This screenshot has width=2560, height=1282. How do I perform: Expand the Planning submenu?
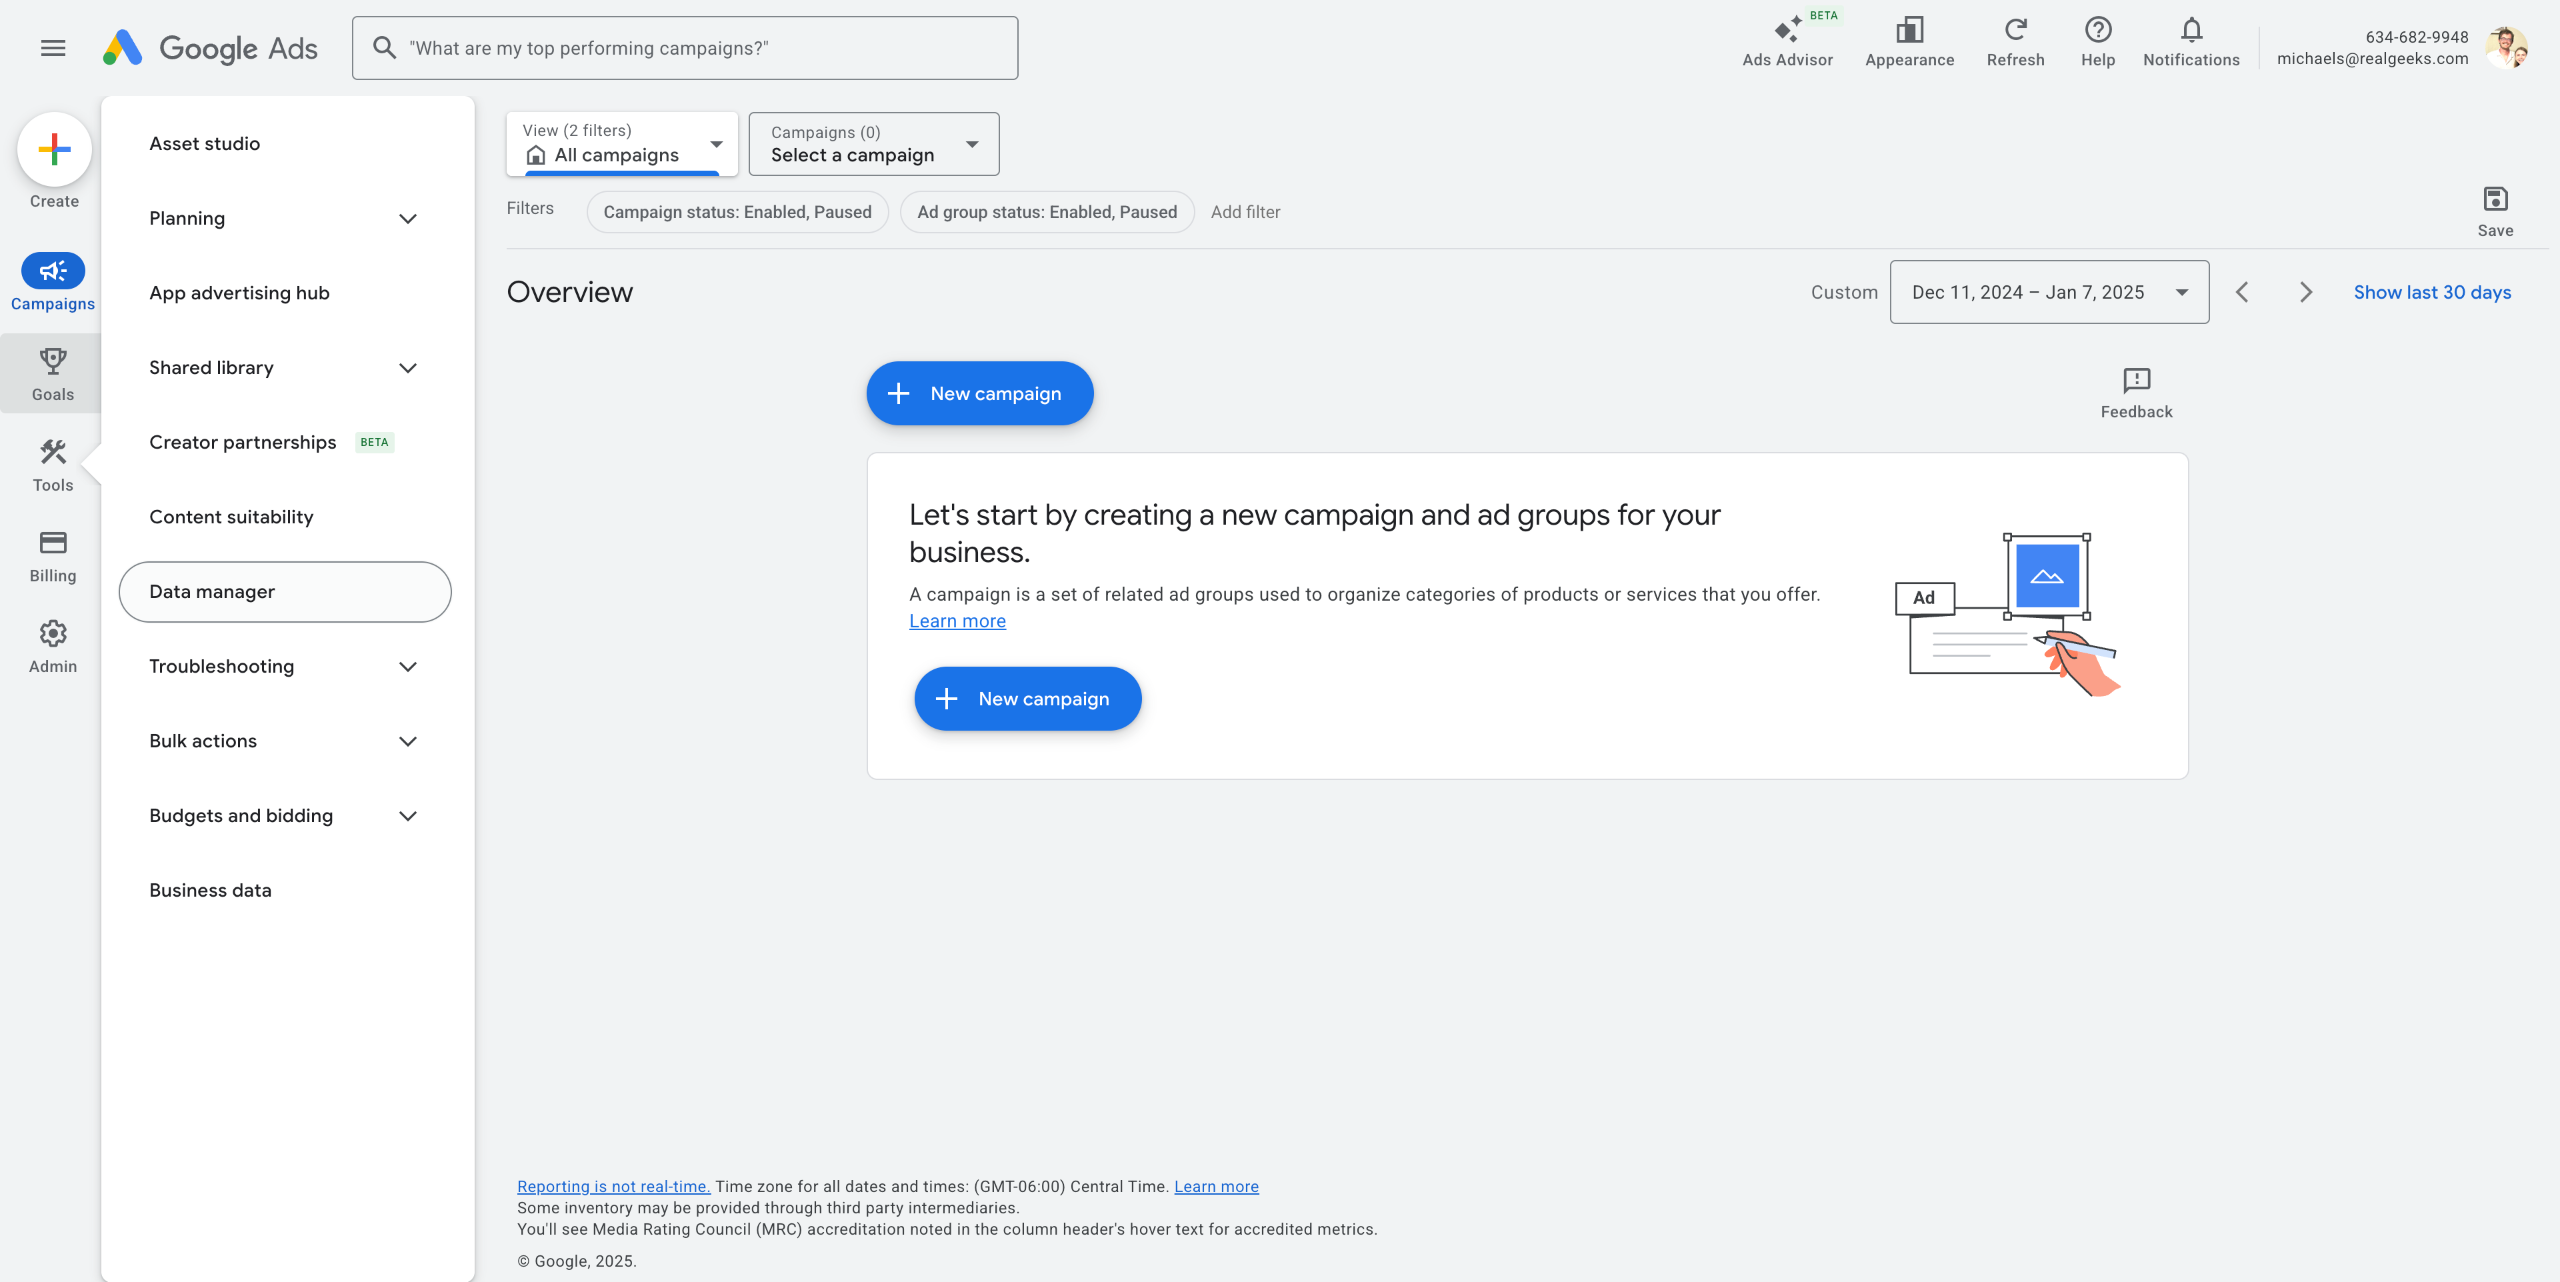click(x=407, y=219)
